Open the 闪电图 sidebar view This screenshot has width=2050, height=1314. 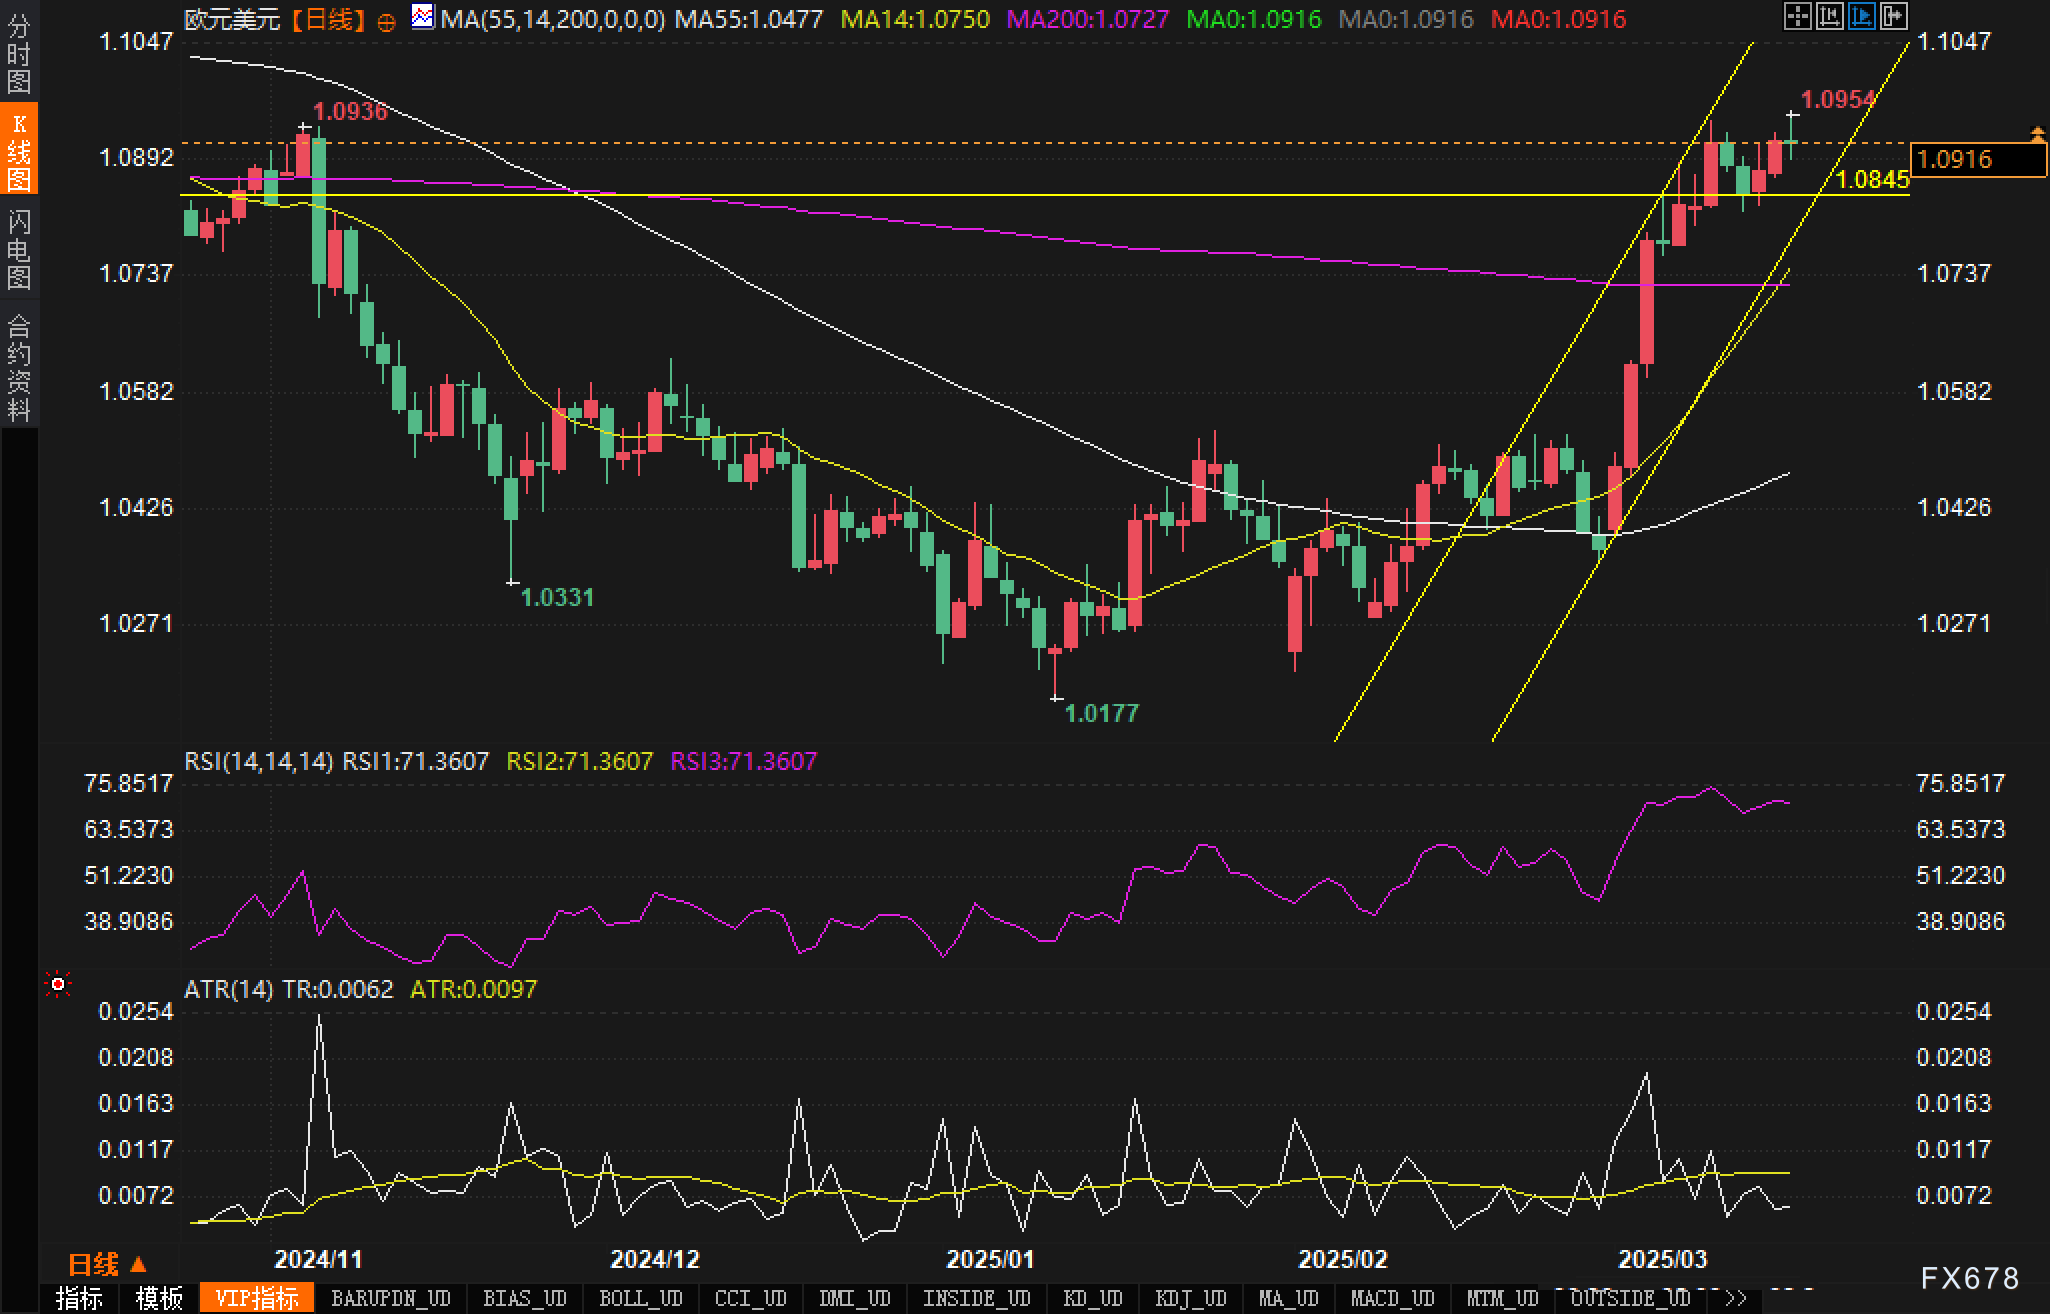pyautogui.click(x=18, y=250)
